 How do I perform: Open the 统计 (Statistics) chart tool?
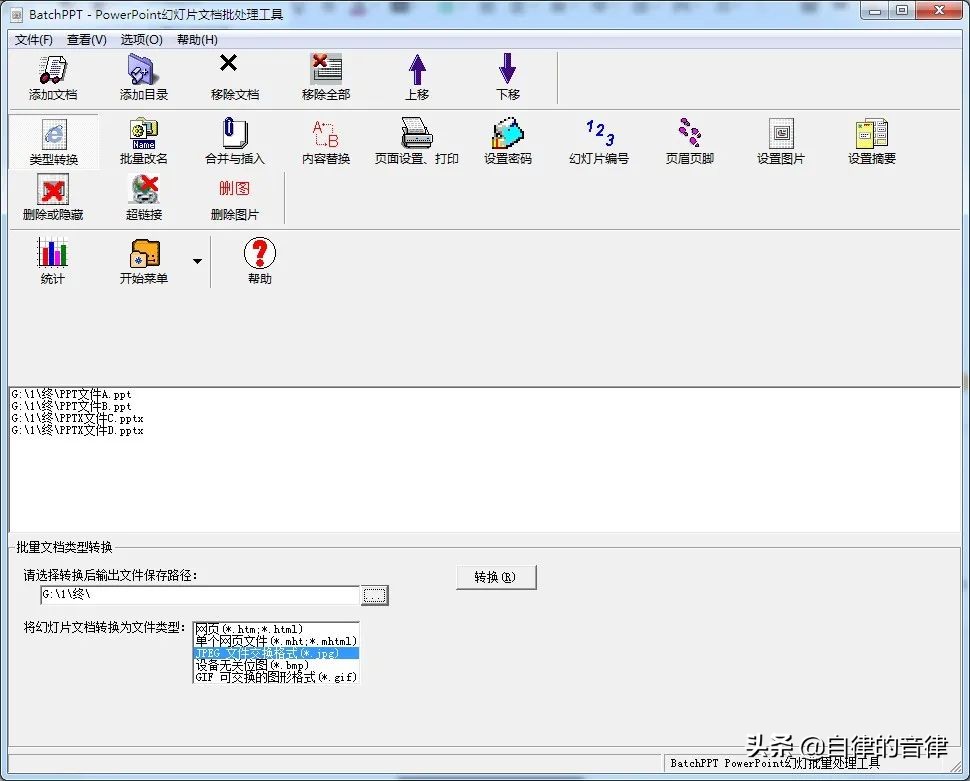53,261
